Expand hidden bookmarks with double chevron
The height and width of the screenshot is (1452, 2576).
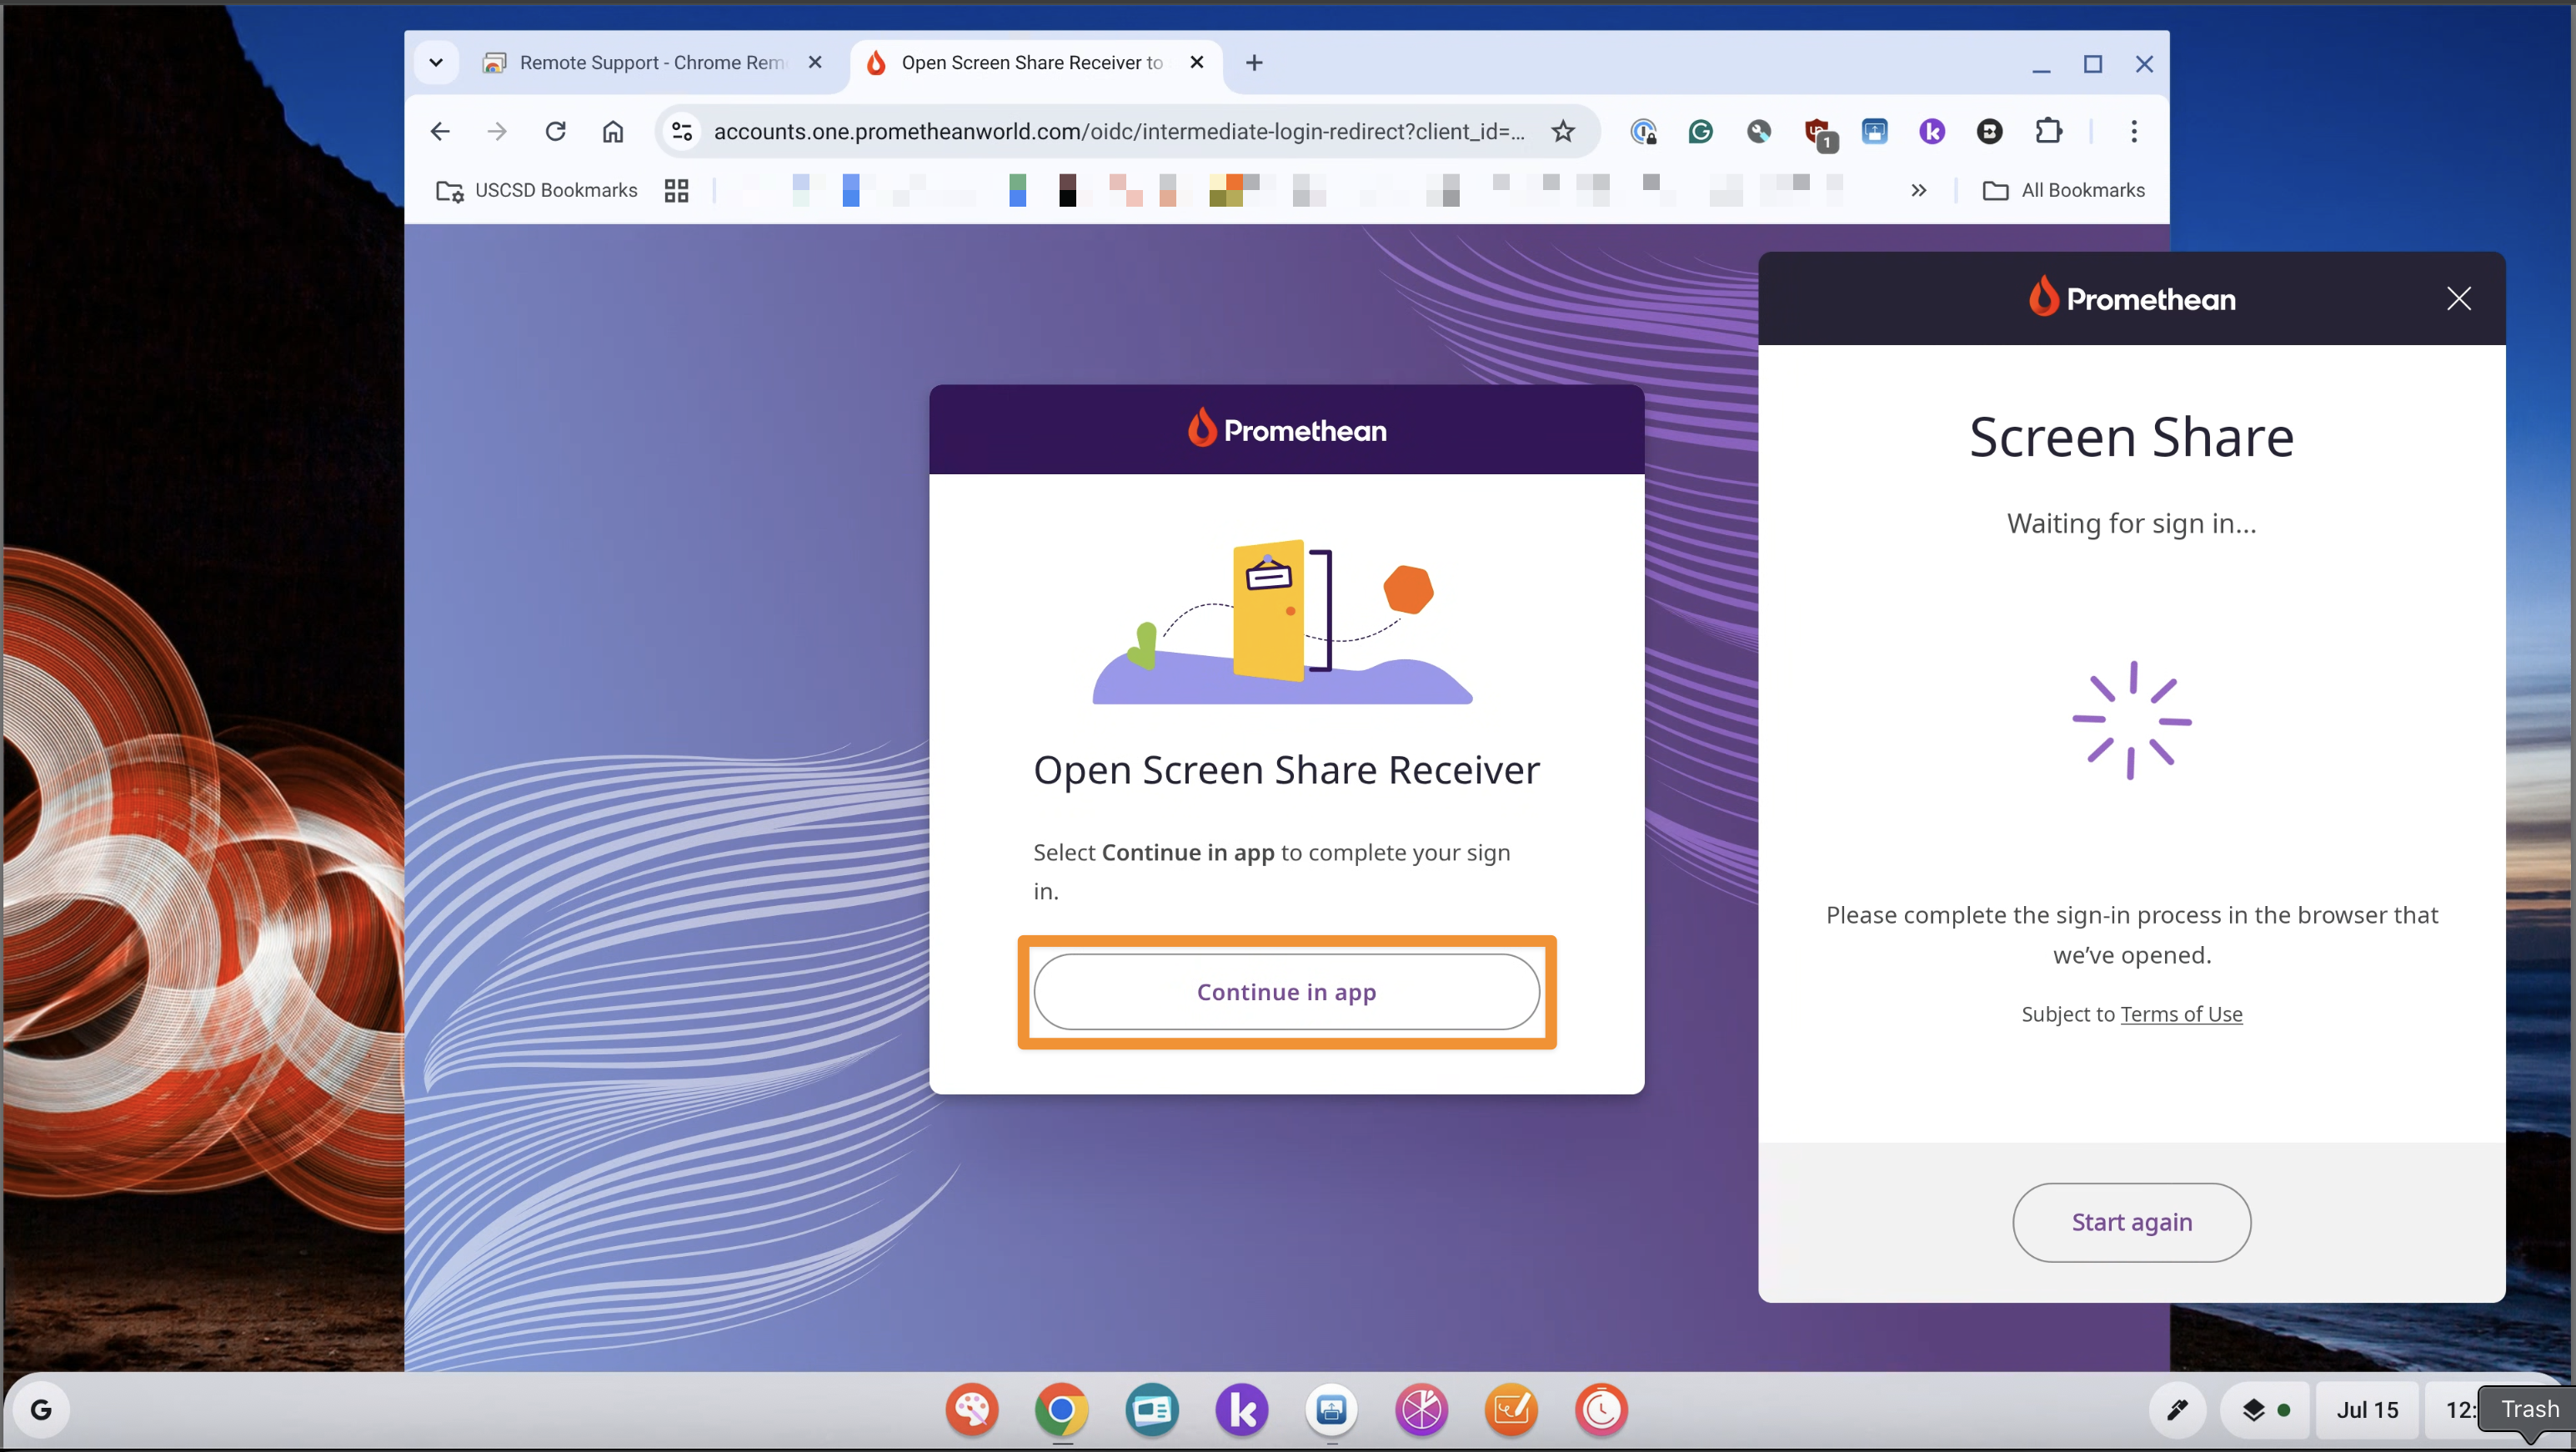[x=1918, y=190]
